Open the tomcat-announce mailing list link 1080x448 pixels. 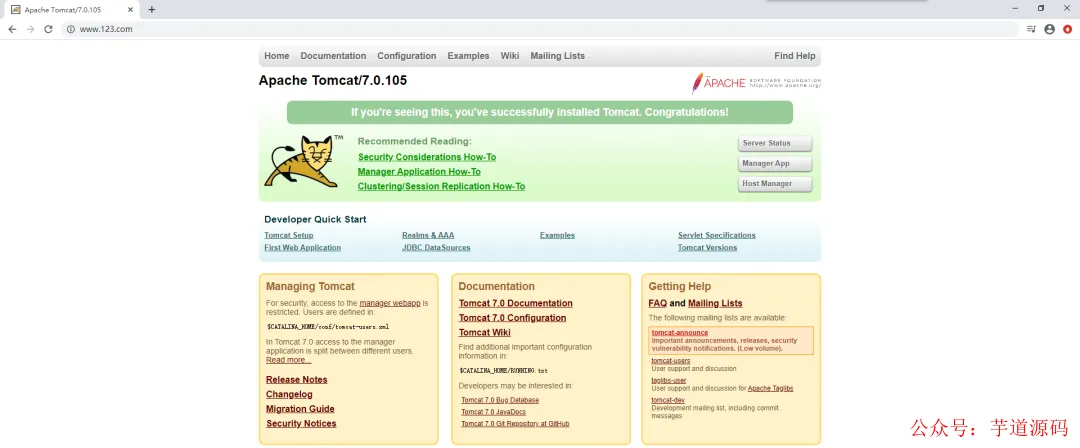(x=680, y=332)
